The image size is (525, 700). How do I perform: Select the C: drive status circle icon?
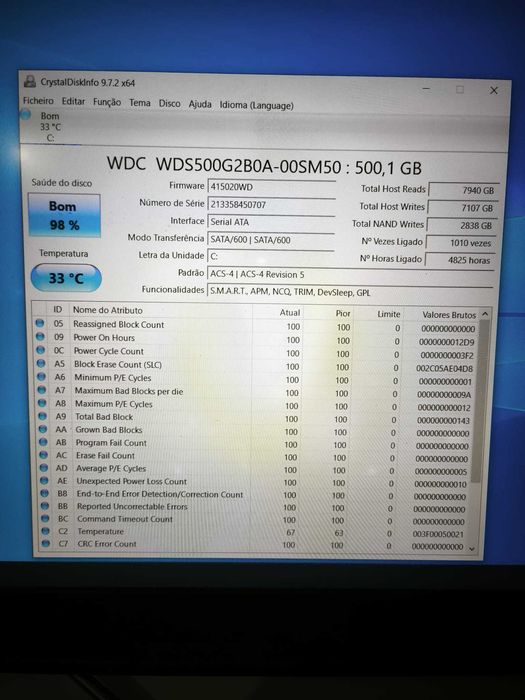tap(25, 115)
